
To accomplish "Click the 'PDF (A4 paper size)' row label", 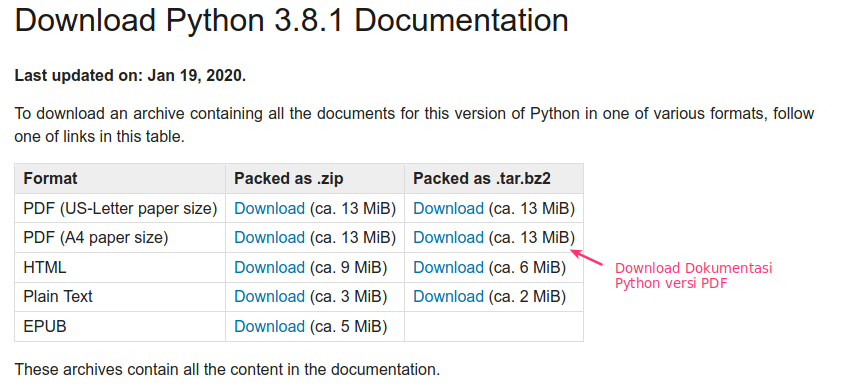I will (x=96, y=237).
